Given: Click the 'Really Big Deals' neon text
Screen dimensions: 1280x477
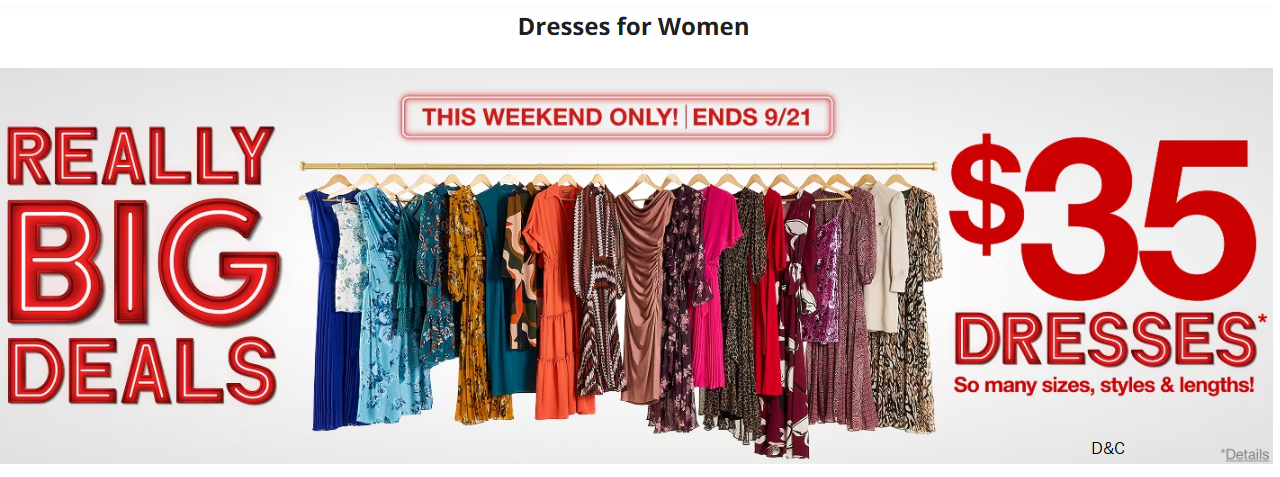Looking at the screenshot, I should click(140, 266).
